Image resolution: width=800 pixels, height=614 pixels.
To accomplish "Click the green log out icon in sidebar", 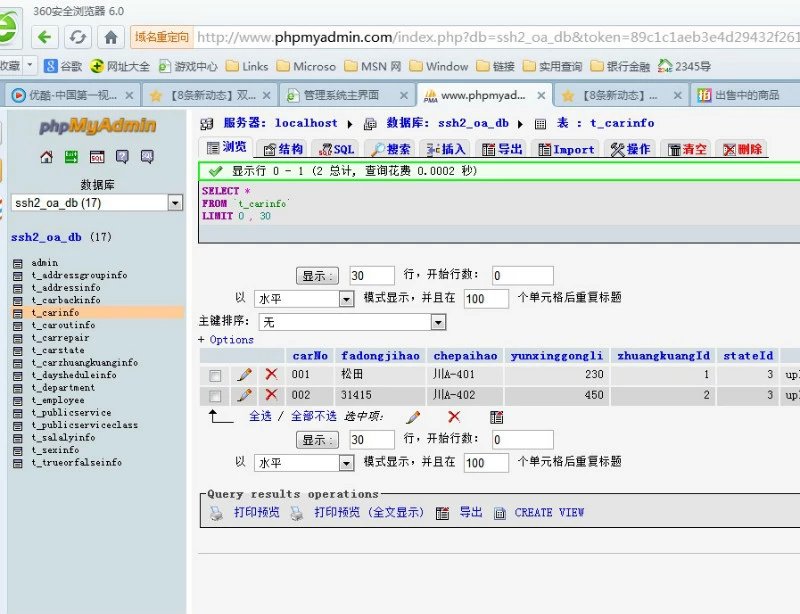I will [x=71, y=157].
